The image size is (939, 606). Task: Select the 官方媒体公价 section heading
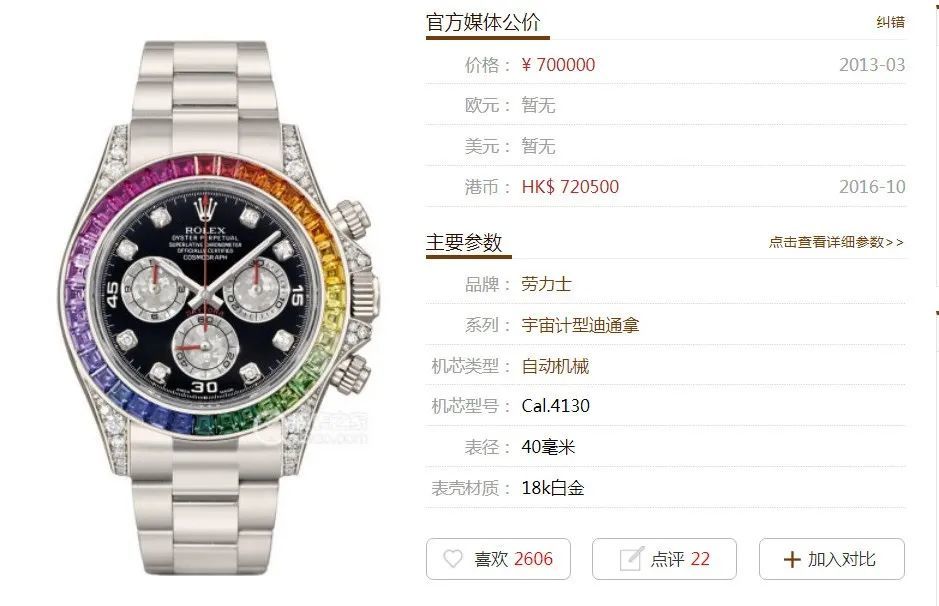coord(483,22)
